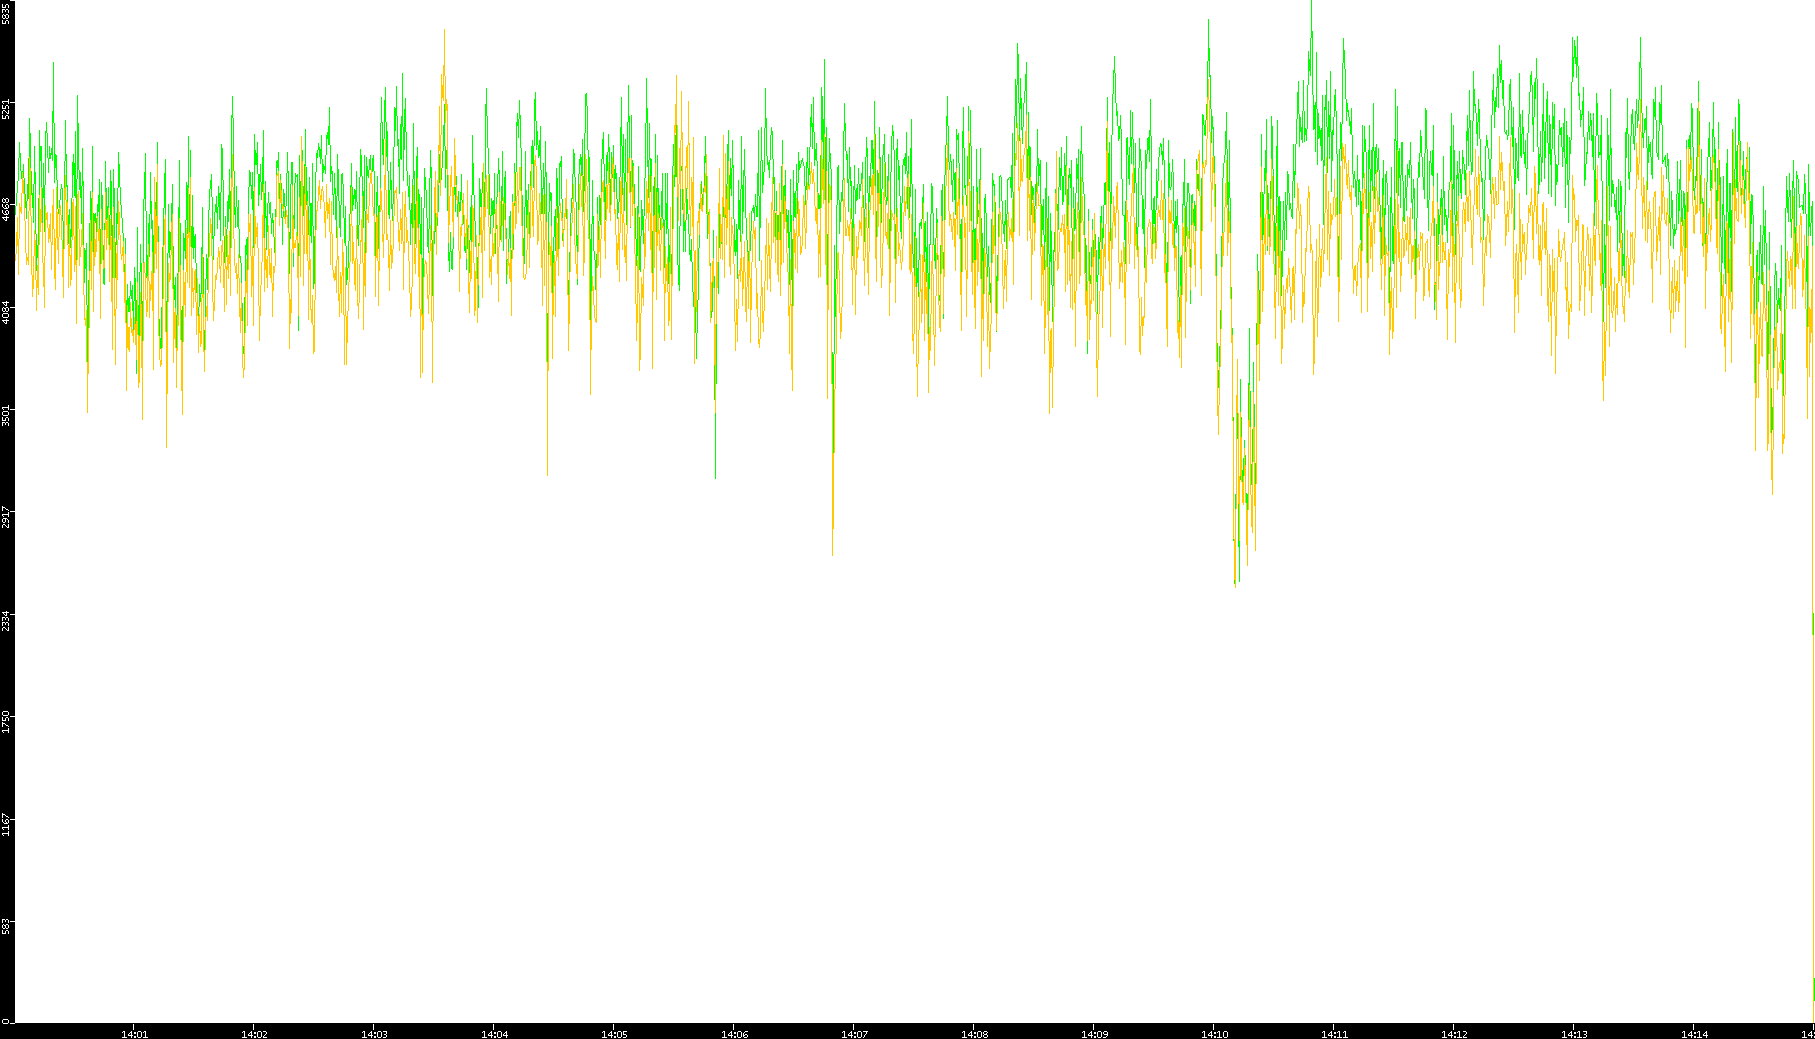1815x1039 pixels.
Task: Click the 14:12 time axis label
Action: (x=1454, y=1034)
